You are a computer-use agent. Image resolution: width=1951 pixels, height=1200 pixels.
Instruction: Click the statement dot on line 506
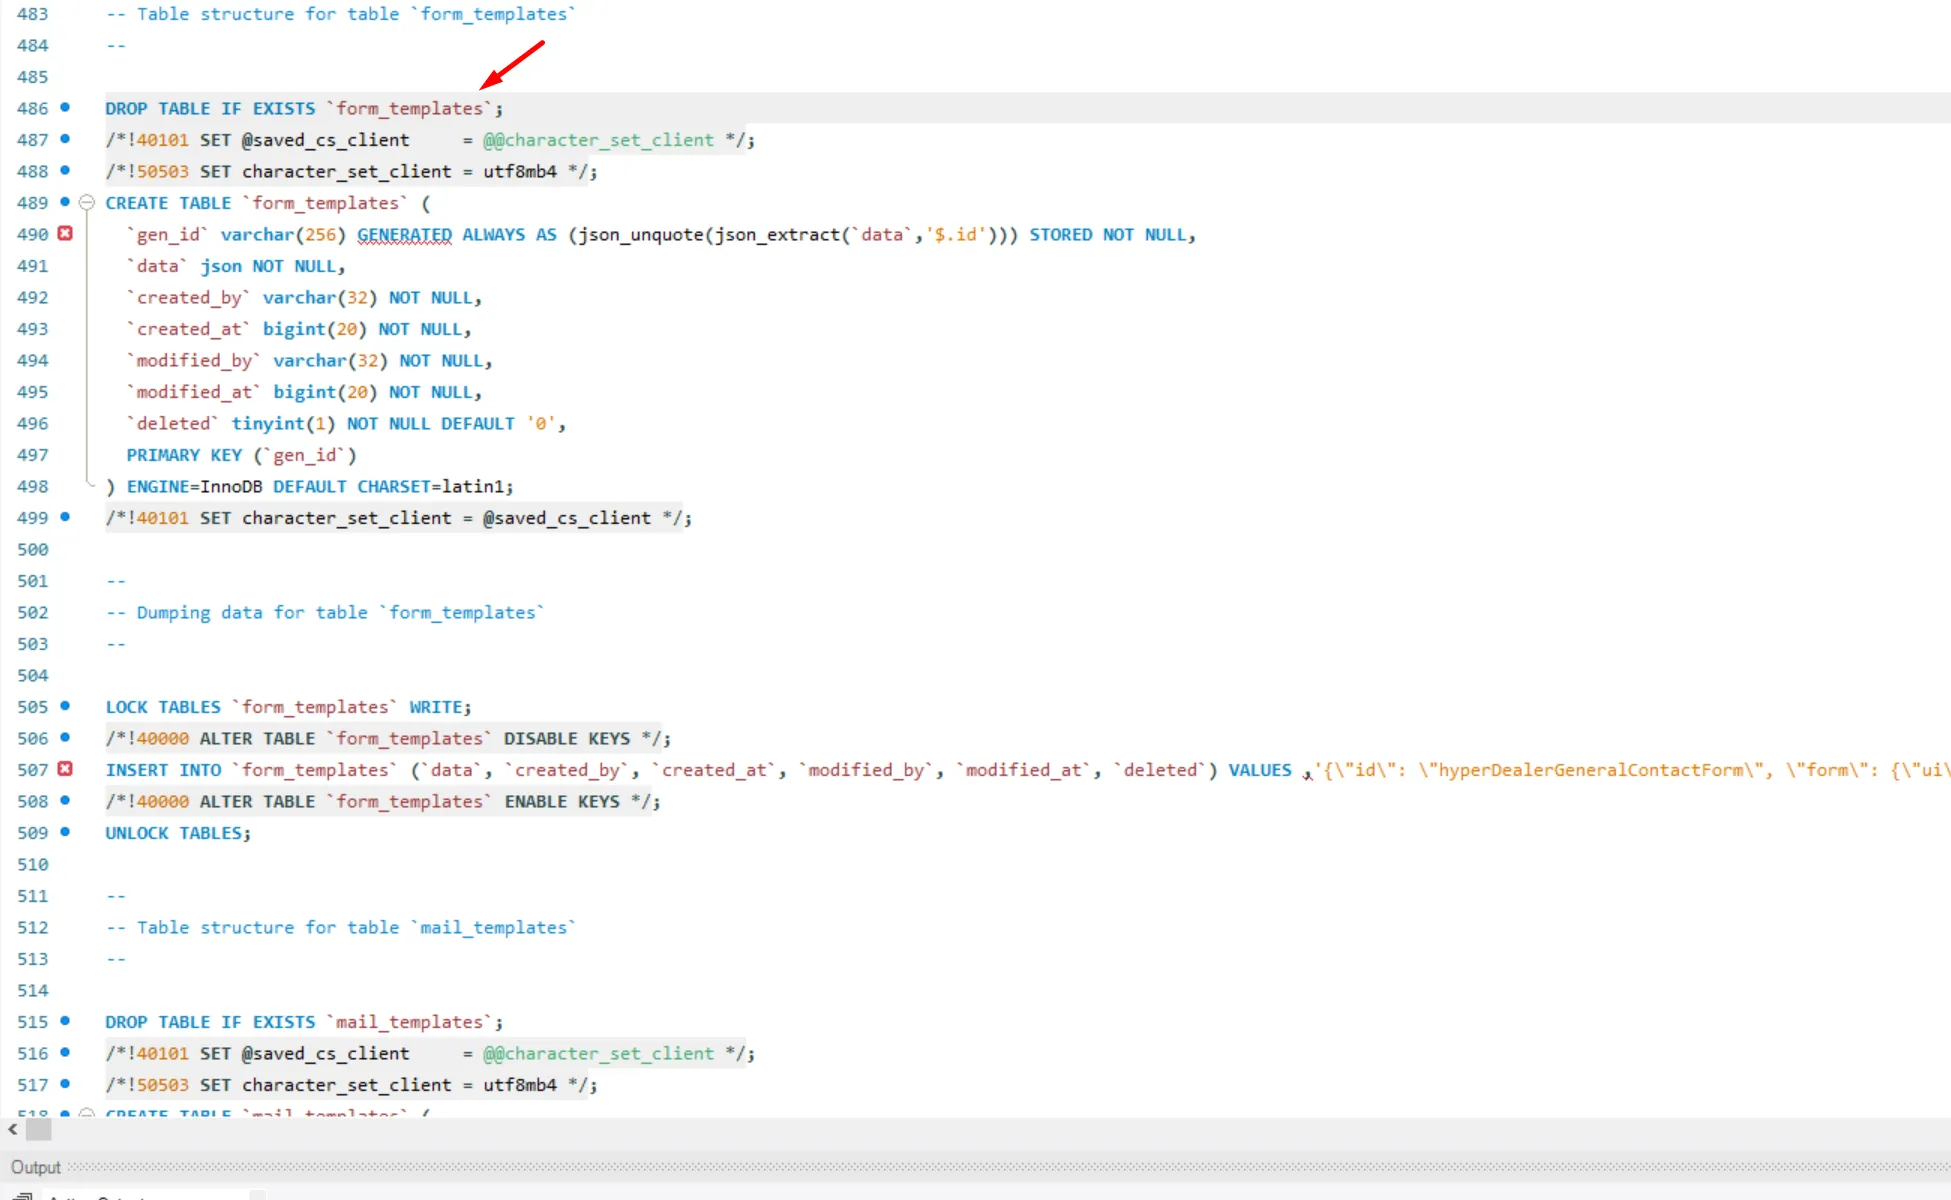(x=65, y=737)
